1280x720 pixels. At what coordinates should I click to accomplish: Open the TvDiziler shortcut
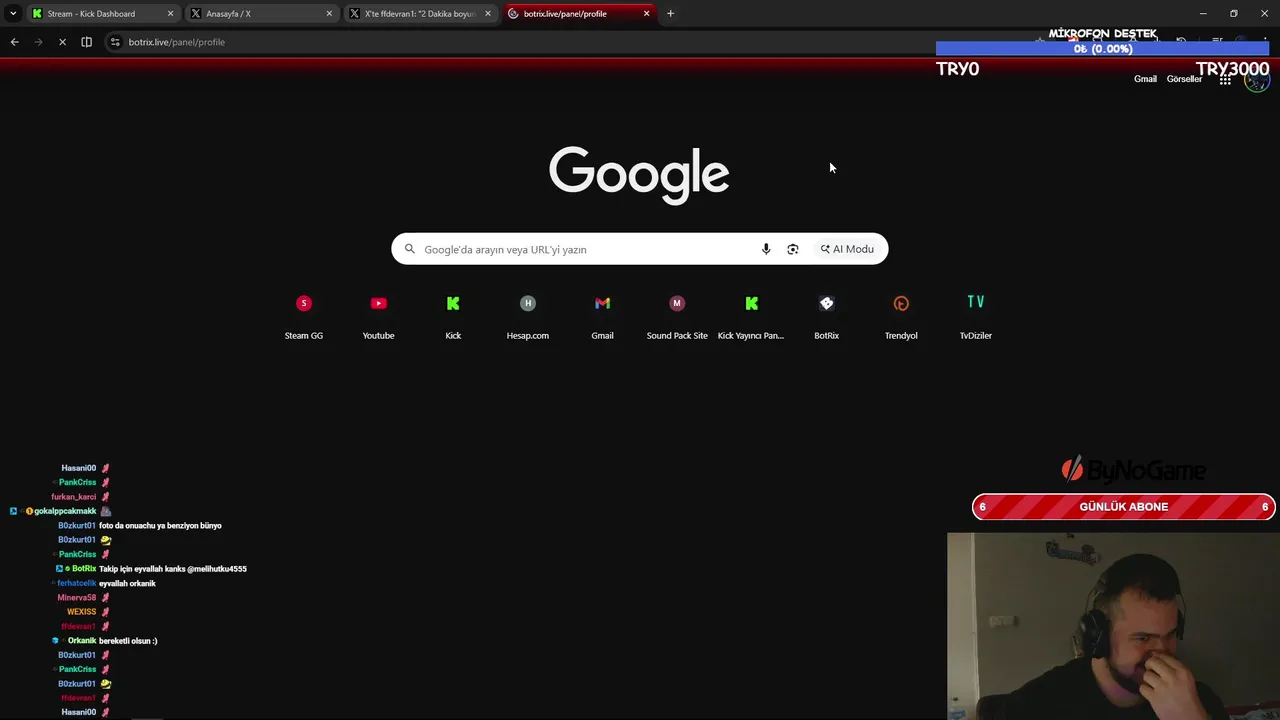click(x=976, y=316)
